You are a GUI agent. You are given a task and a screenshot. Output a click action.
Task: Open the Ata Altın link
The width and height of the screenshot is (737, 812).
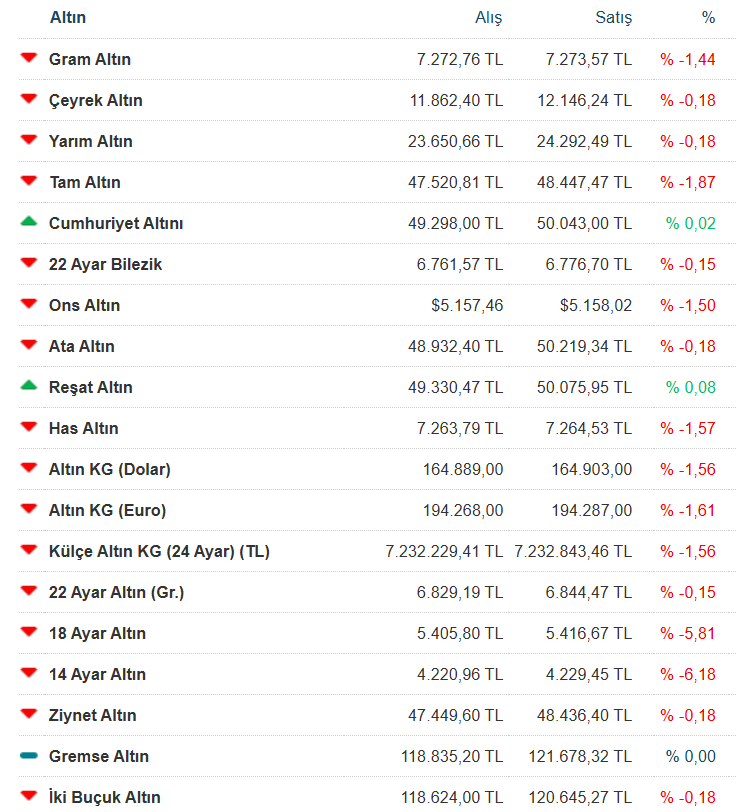click(x=81, y=346)
